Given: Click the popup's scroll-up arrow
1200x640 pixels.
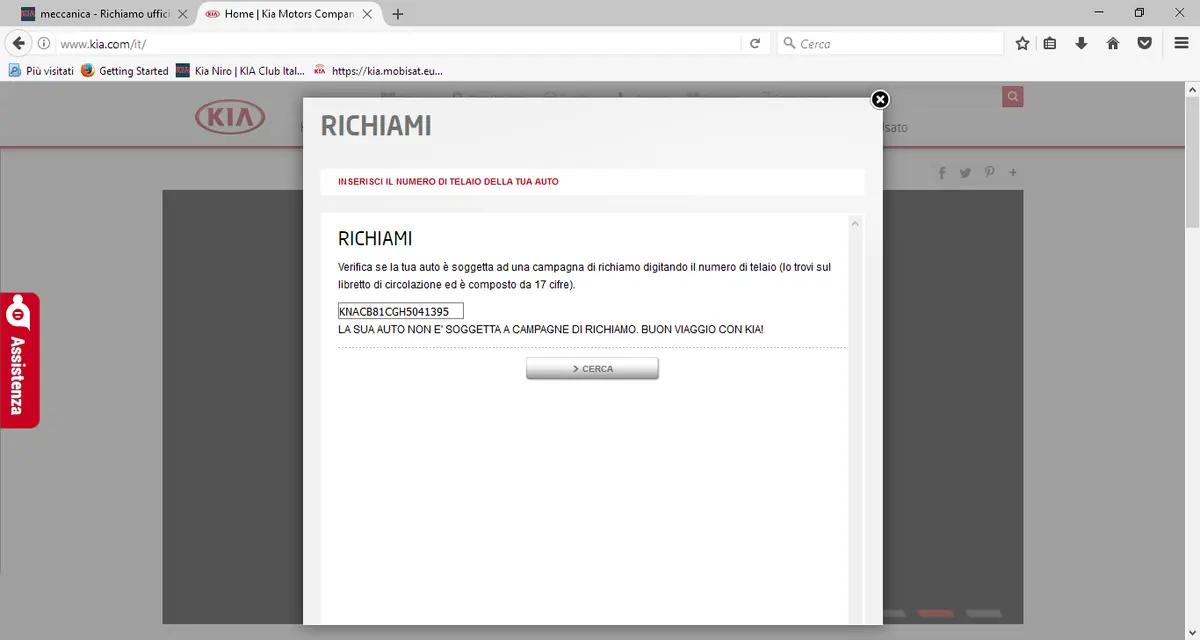Looking at the screenshot, I should point(855,224).
